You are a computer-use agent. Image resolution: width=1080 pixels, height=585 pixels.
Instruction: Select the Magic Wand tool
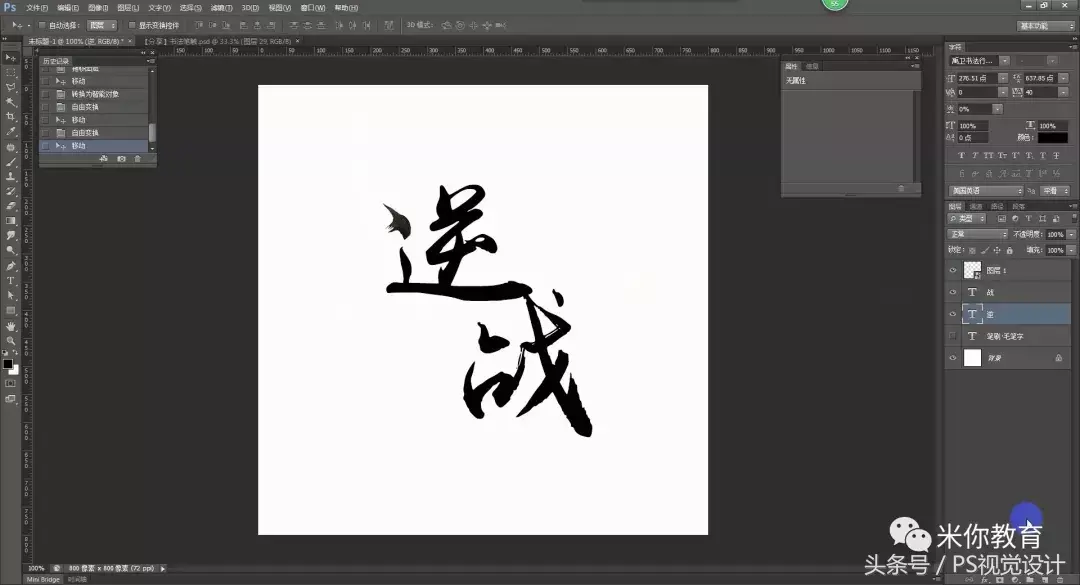(10, 102)
